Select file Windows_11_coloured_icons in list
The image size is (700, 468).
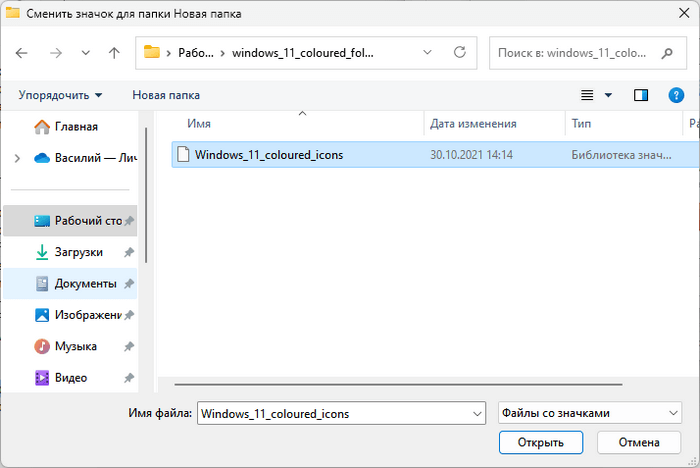tap(435, 155)
